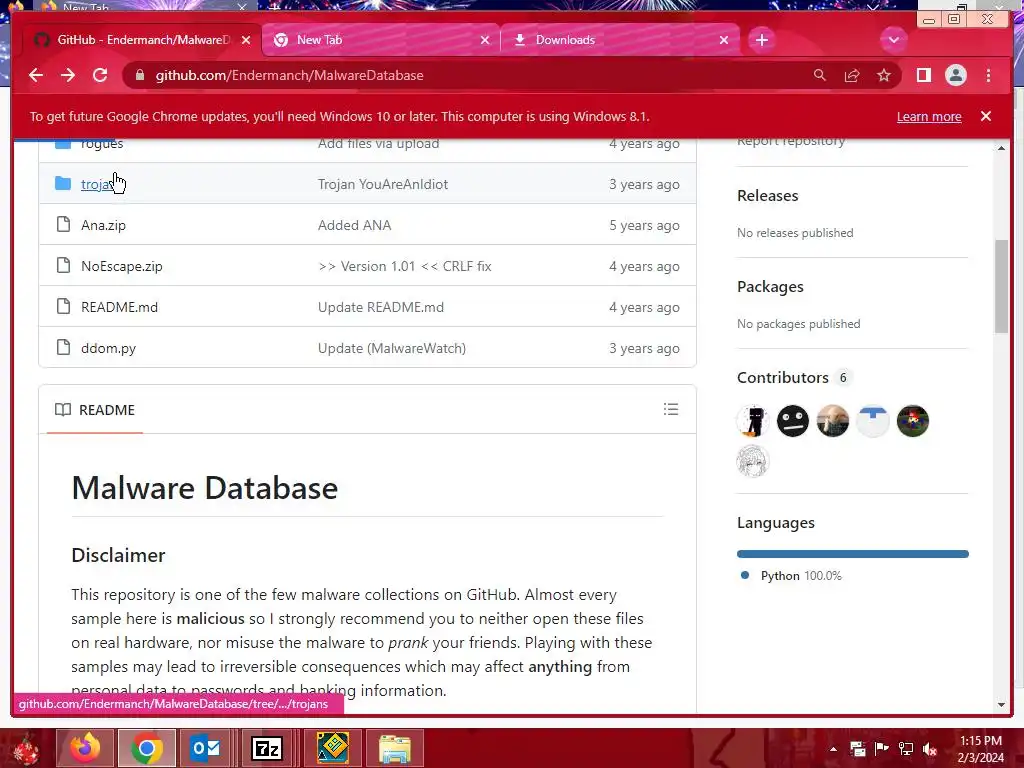Screen dimensions: 1024x768
Task: Open Firefox from the taskbar
Action: [x=85, y=748]
